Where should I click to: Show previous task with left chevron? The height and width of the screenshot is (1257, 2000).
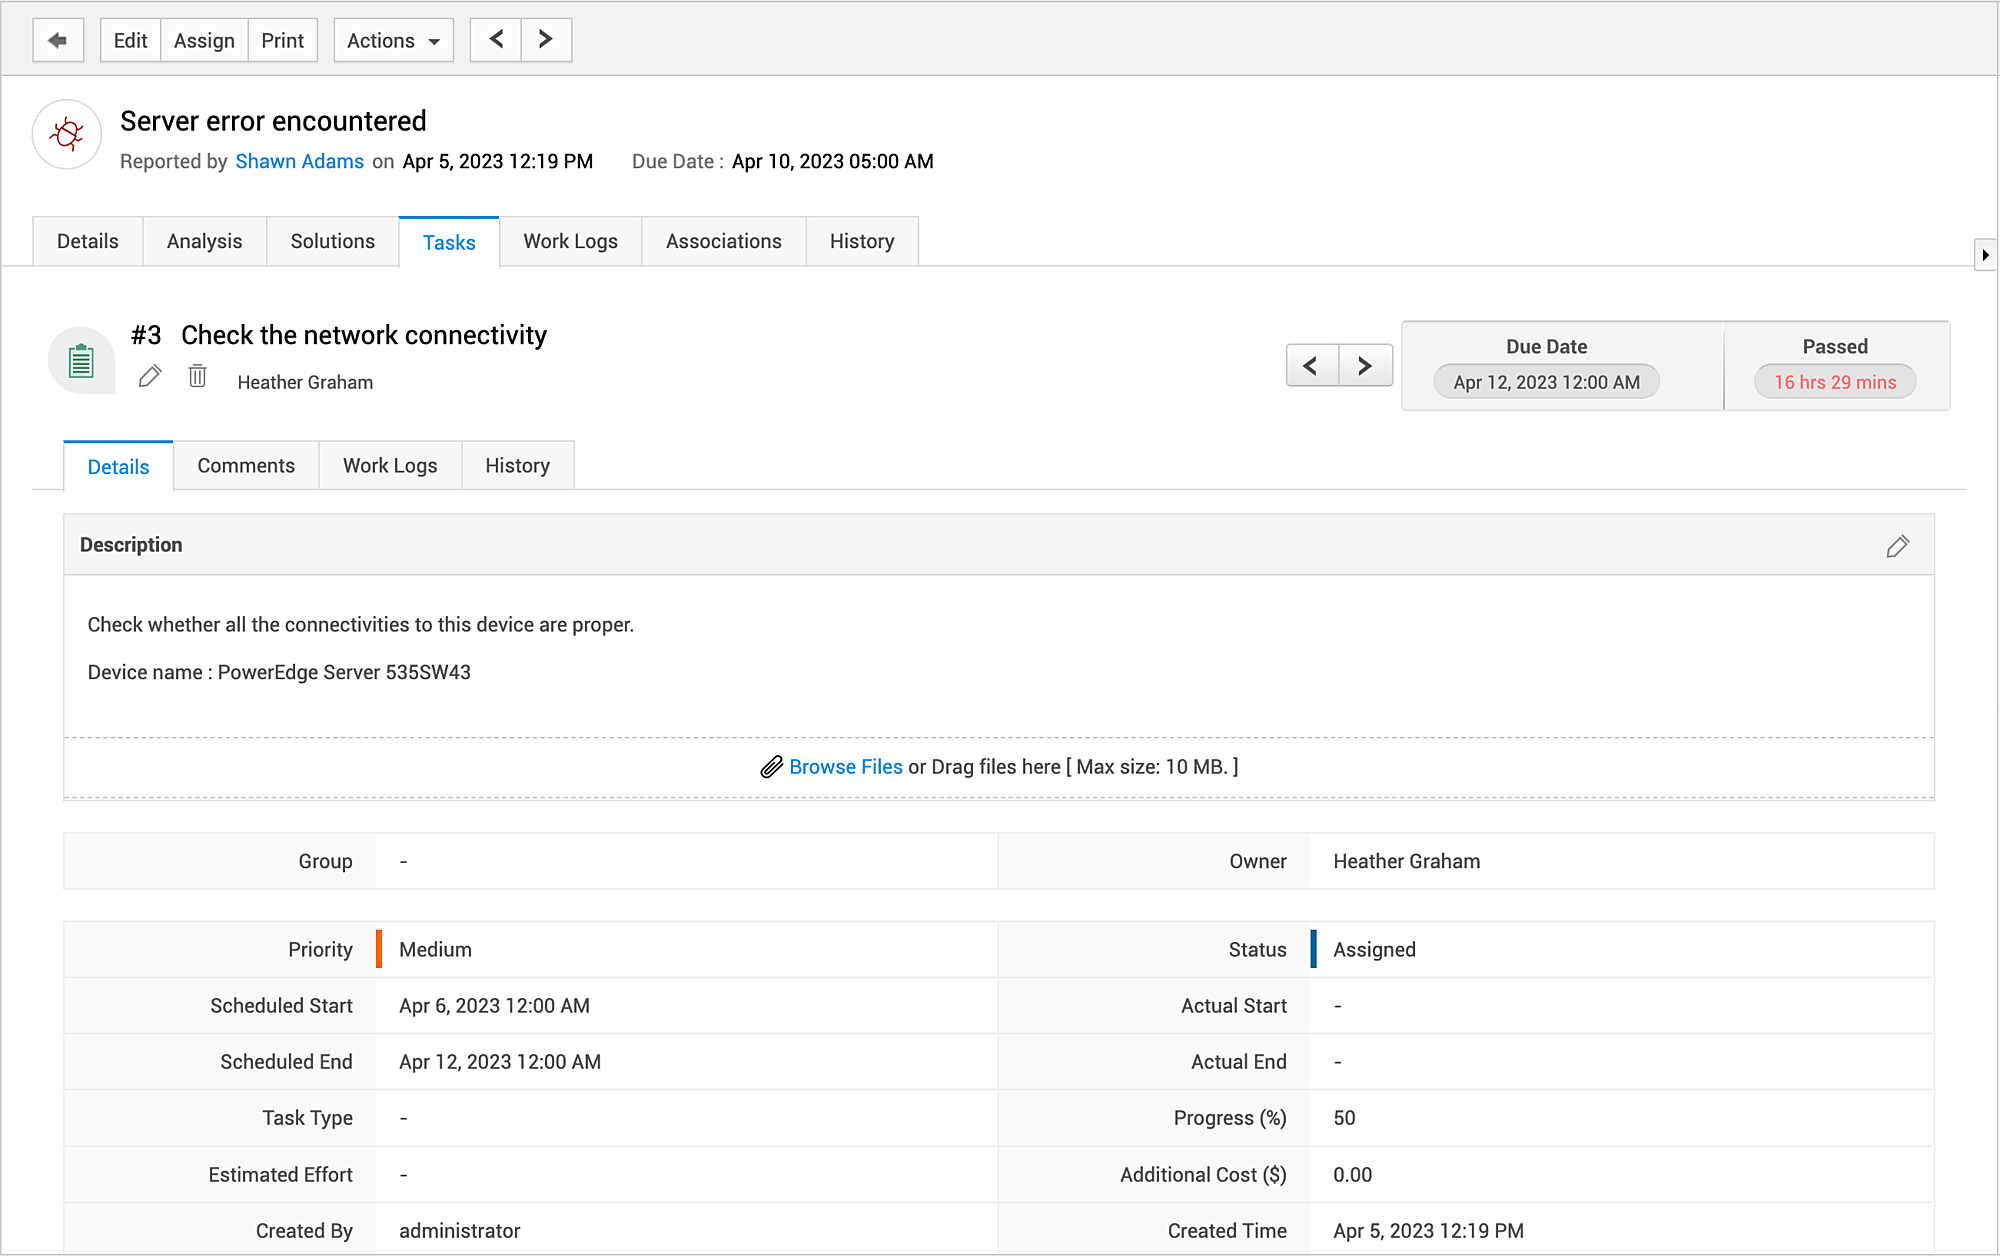(1312, 366)
